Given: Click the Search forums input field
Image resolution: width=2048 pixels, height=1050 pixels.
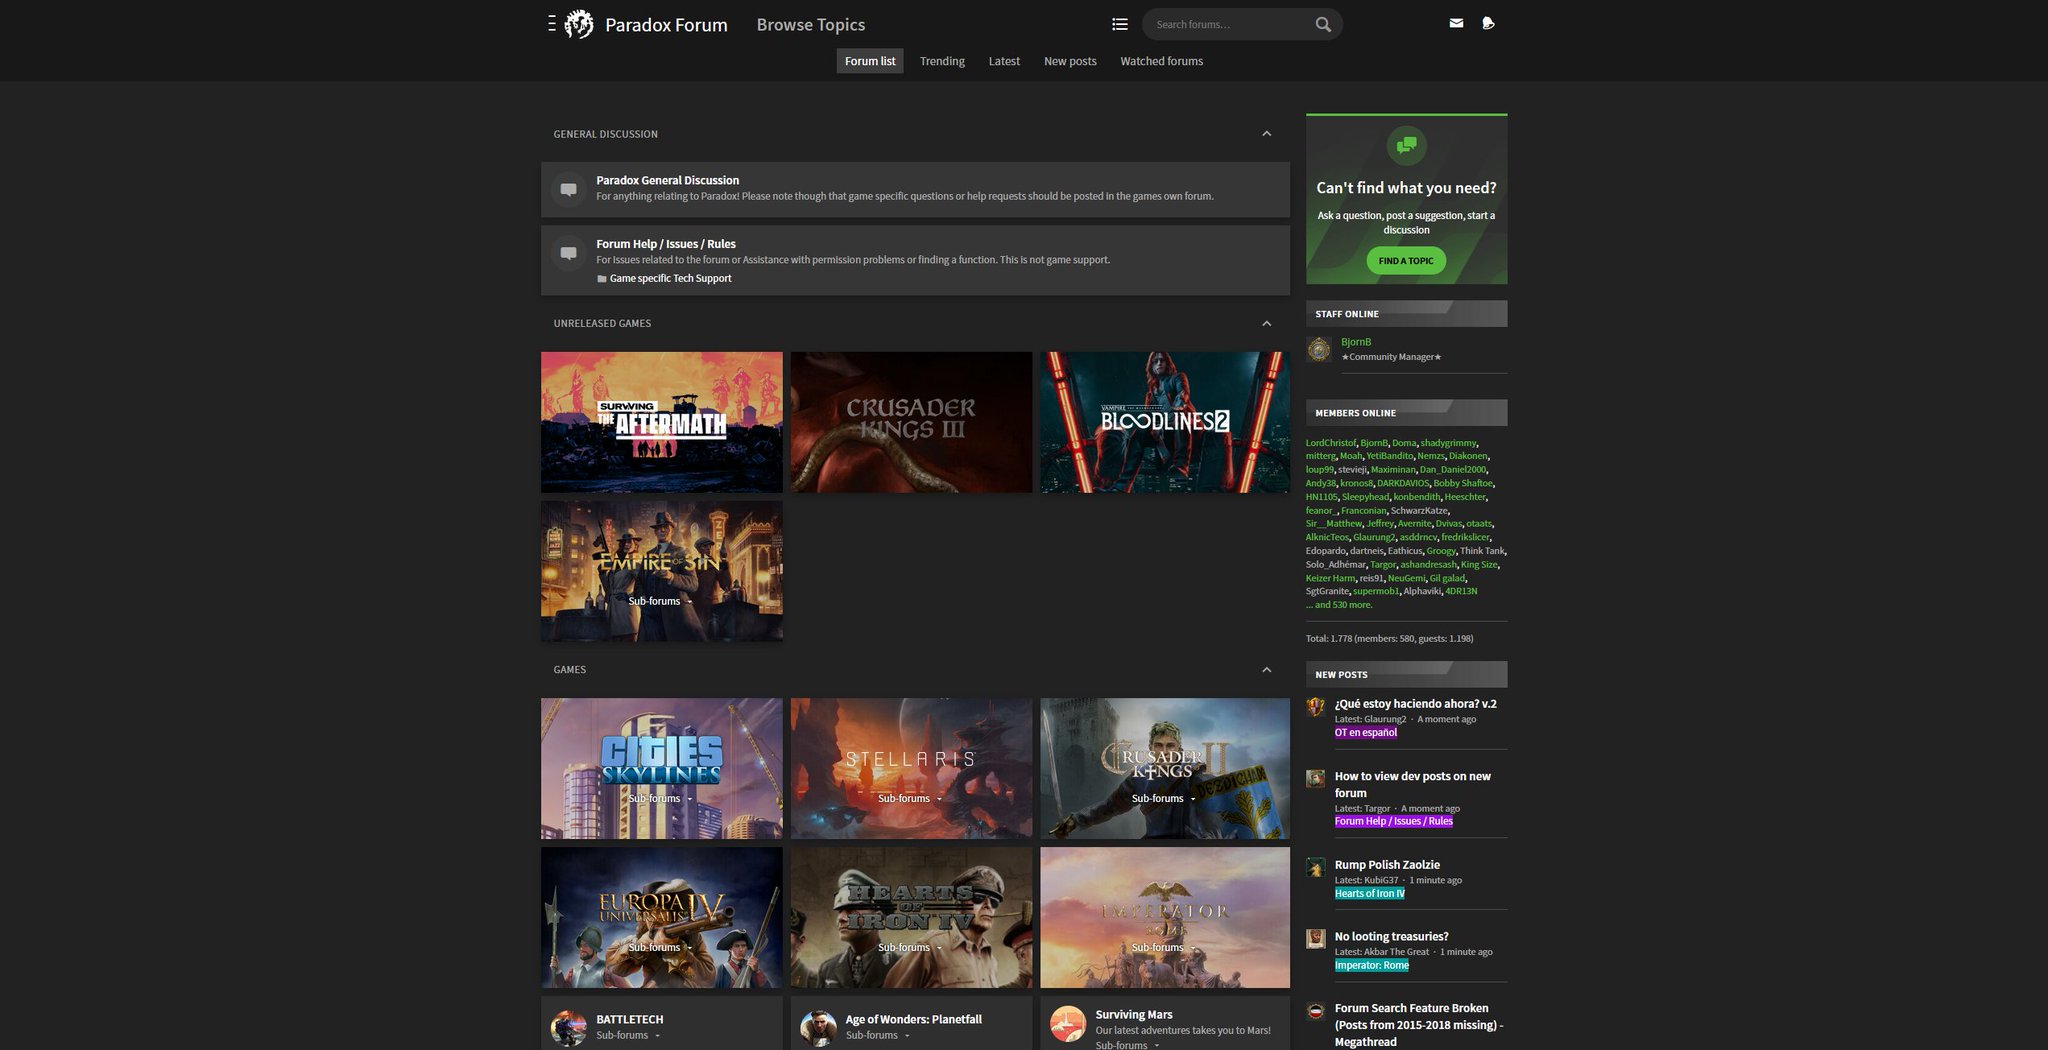Looking at the screenshot, I should (x=1230, y=25).
